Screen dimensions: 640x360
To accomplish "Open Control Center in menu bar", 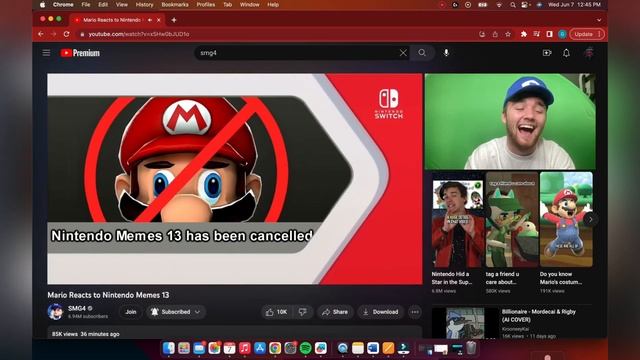I will [525, 5].
